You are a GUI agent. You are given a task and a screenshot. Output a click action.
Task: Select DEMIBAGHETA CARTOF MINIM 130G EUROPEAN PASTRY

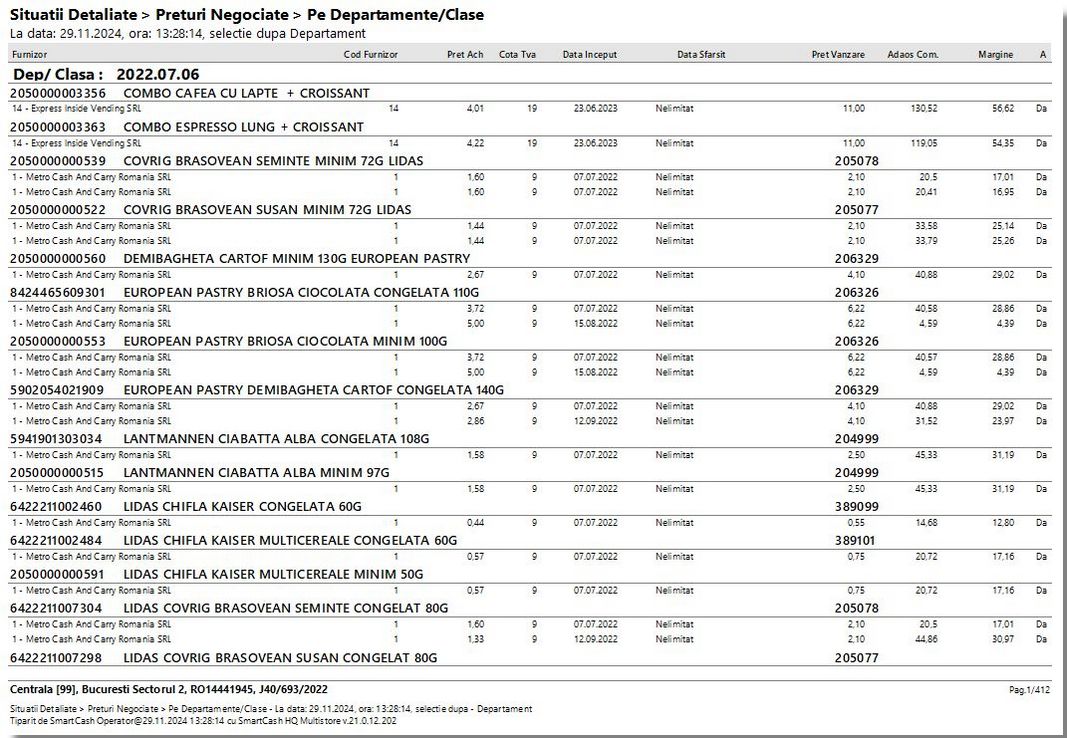(x=297, y=258)
